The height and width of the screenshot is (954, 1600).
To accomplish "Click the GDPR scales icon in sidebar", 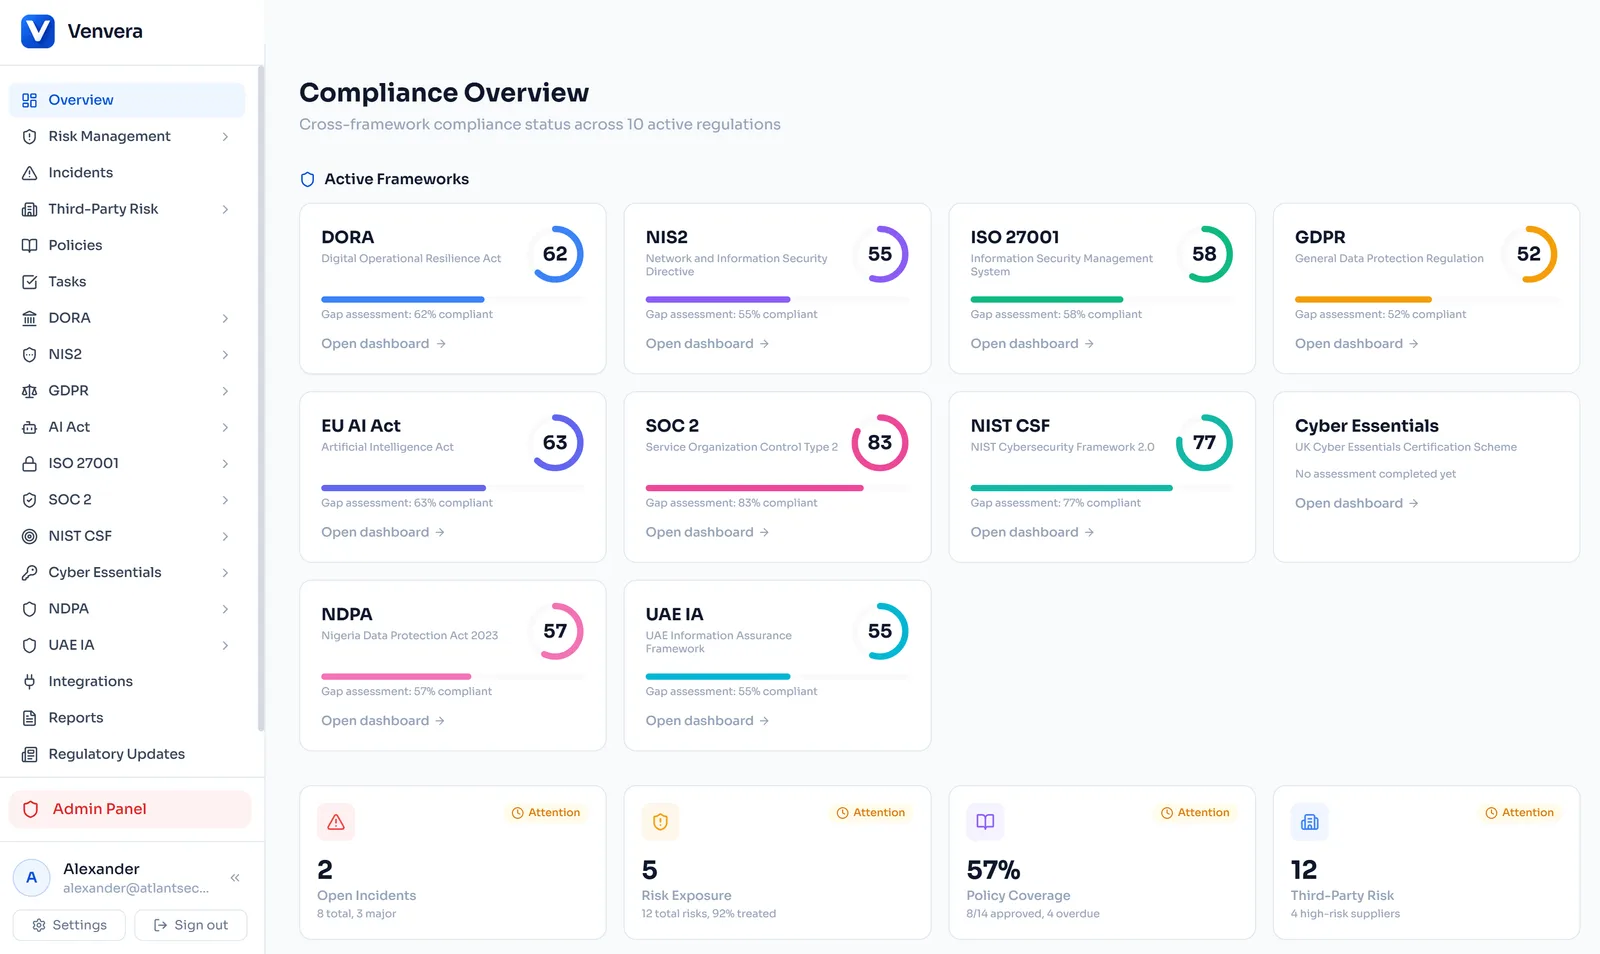I will pos(30,391).
